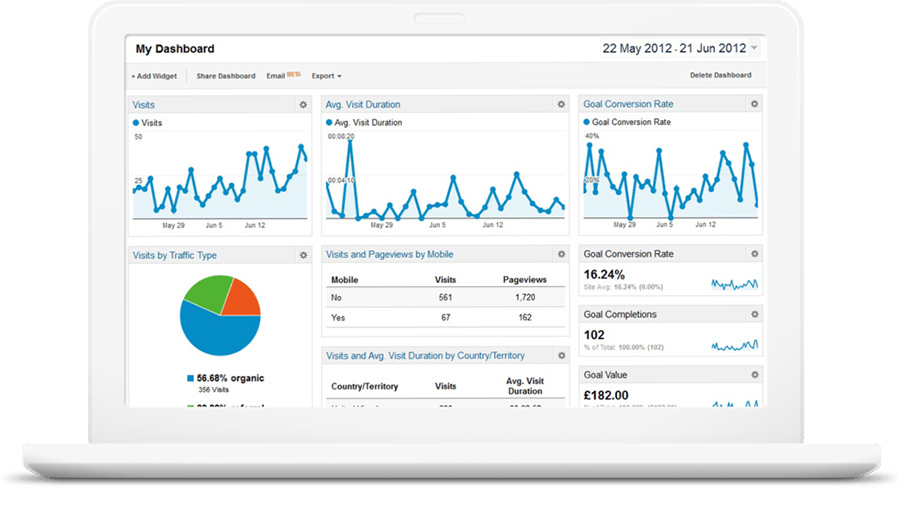Open the Export dropdown menu
The image size is (900, 520).
(326, 76)
